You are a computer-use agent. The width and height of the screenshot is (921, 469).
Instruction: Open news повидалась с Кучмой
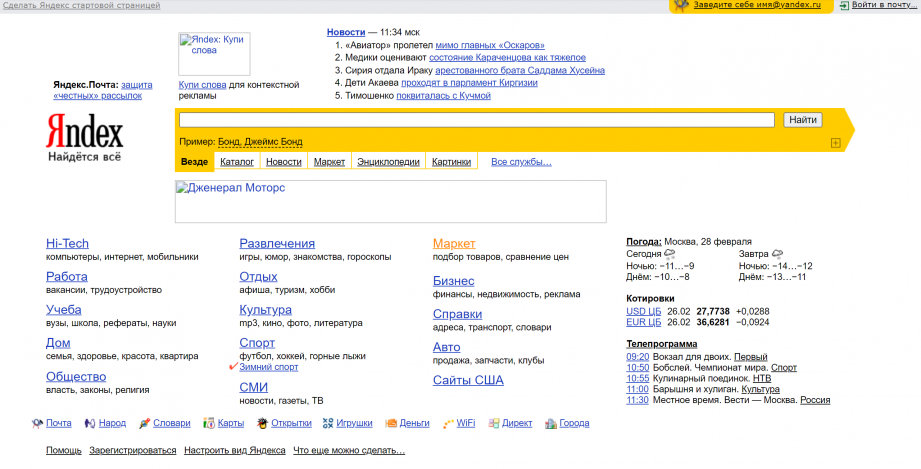click(443, 96)
